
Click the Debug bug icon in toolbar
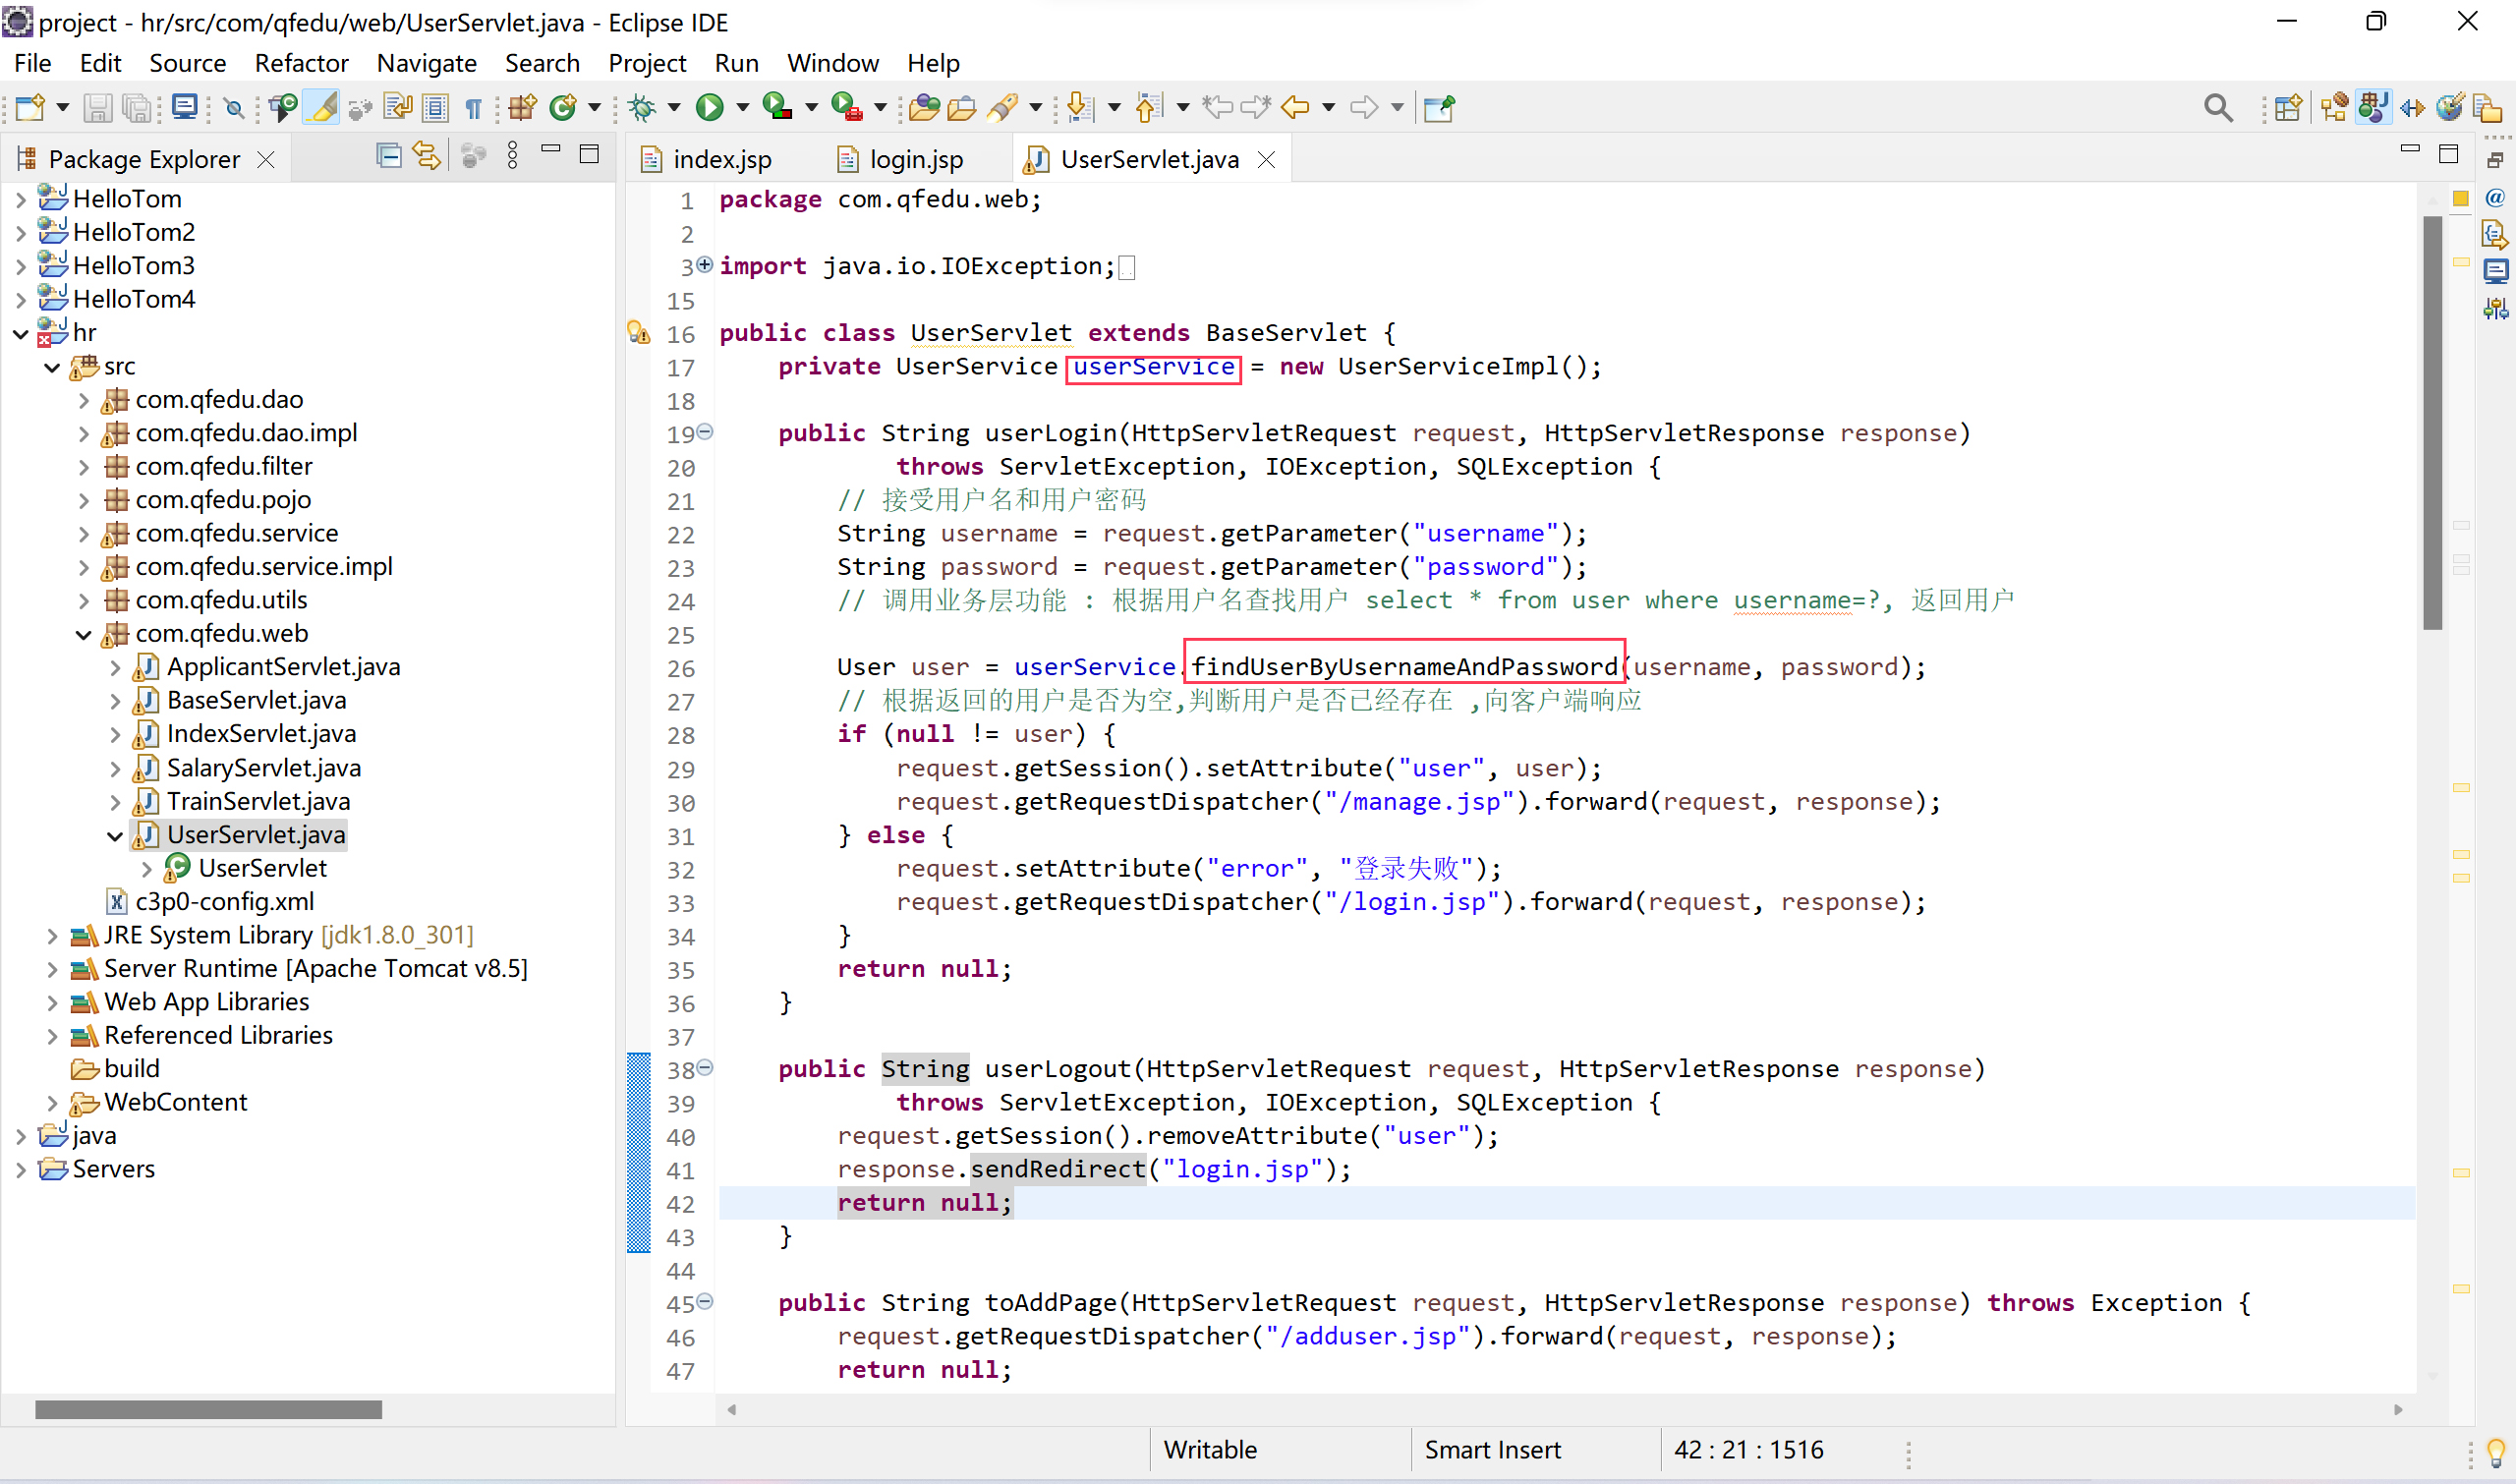pyautogui.click(x=642, y=107)
